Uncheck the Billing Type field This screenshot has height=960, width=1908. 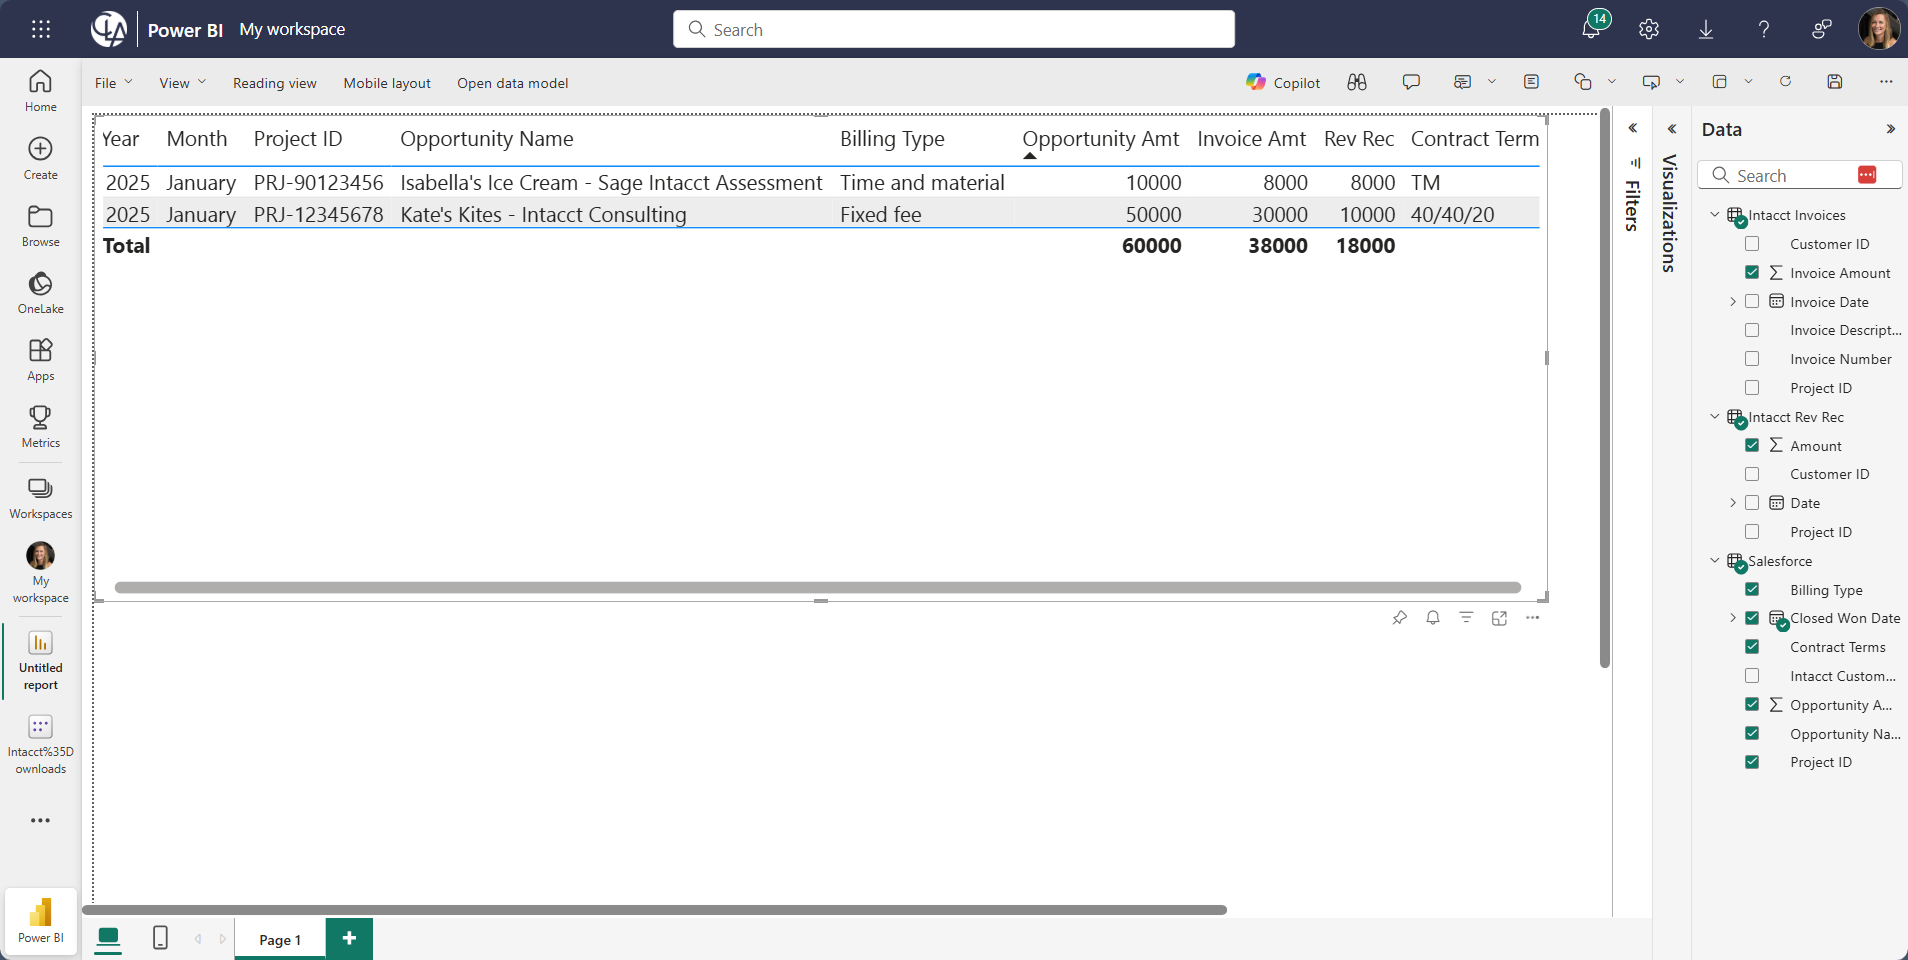pyautogui.click(x=1752, y=590)
